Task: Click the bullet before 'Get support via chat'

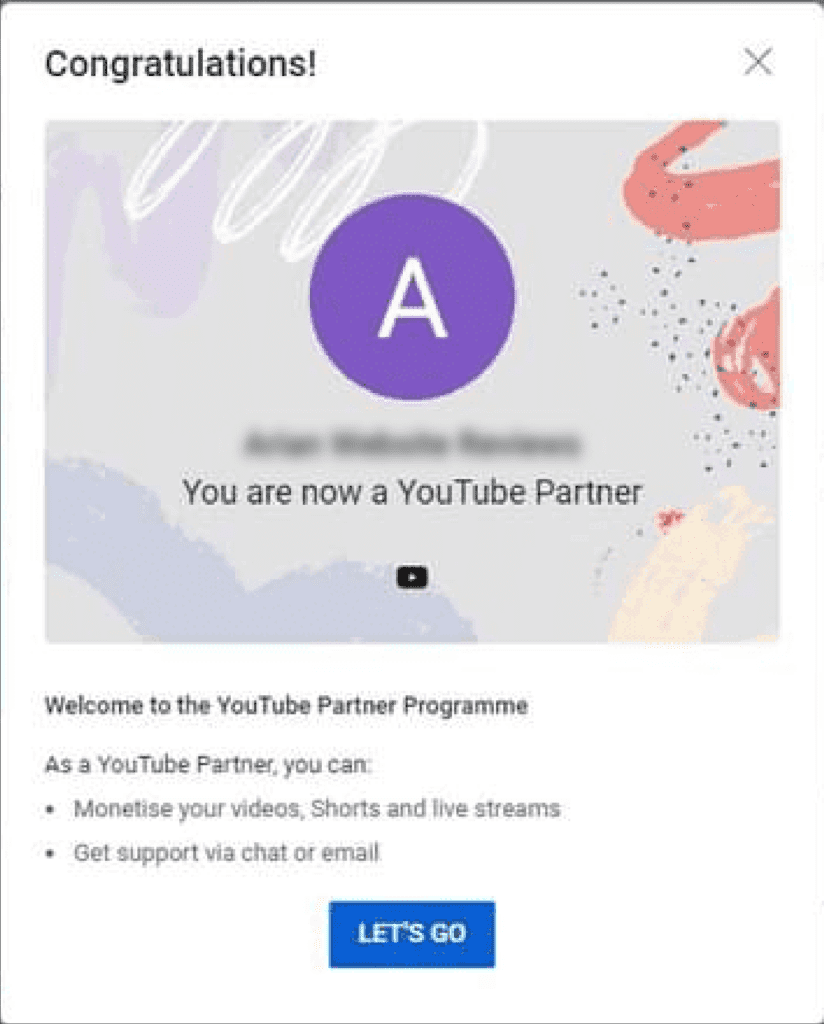Action: [x=50, y=854]
